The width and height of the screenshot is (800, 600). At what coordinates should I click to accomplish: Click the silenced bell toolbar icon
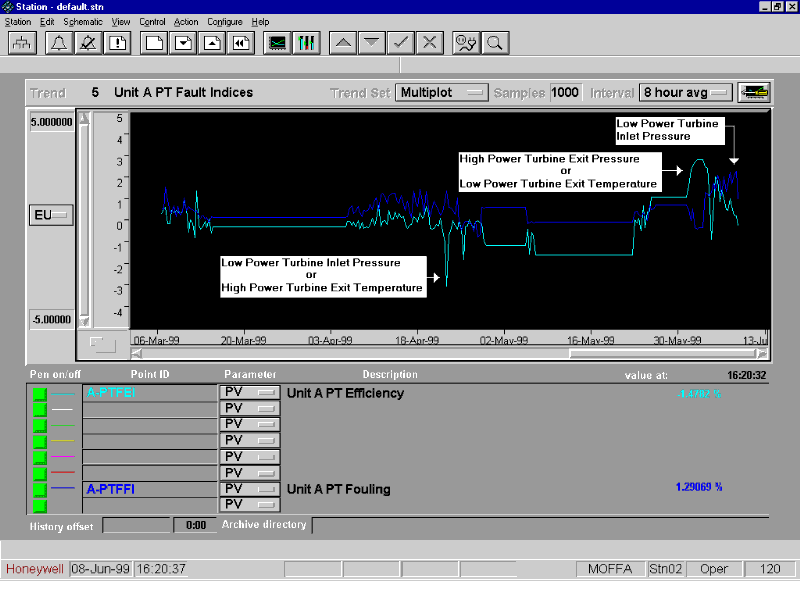(x=89, y=43)
